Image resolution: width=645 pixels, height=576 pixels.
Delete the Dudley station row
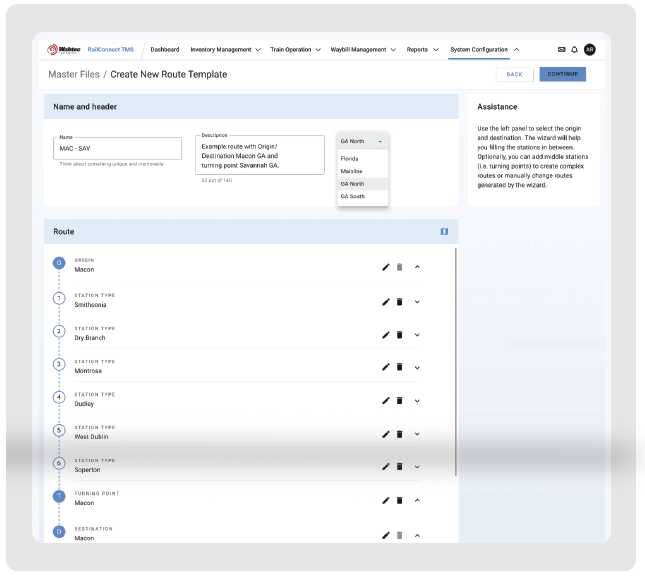(399, 401)
